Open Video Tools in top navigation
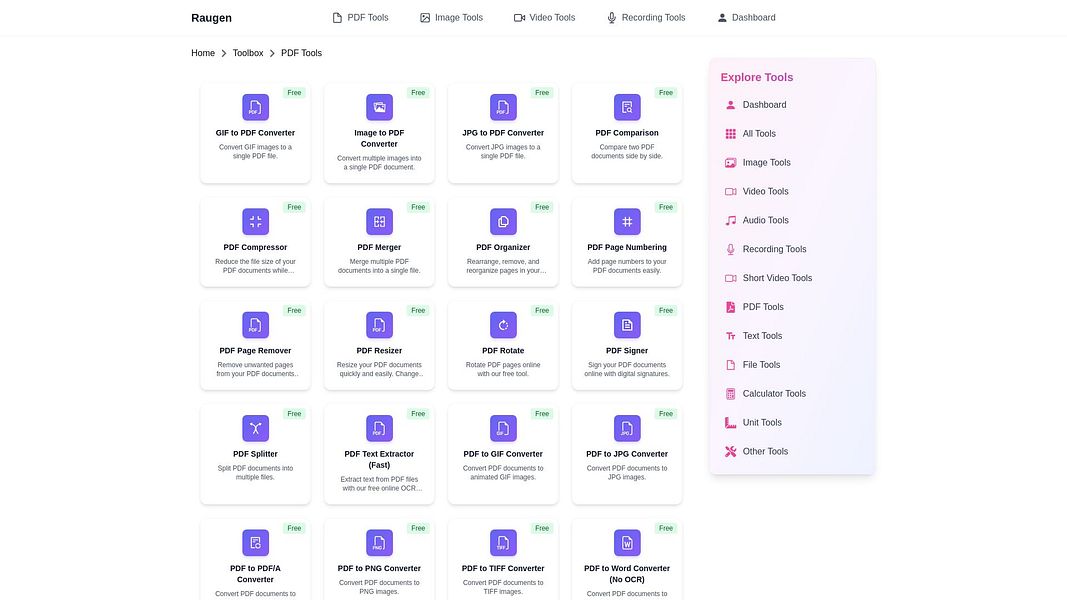This screenshot has width=1067, height=600. tap(544, 18)
